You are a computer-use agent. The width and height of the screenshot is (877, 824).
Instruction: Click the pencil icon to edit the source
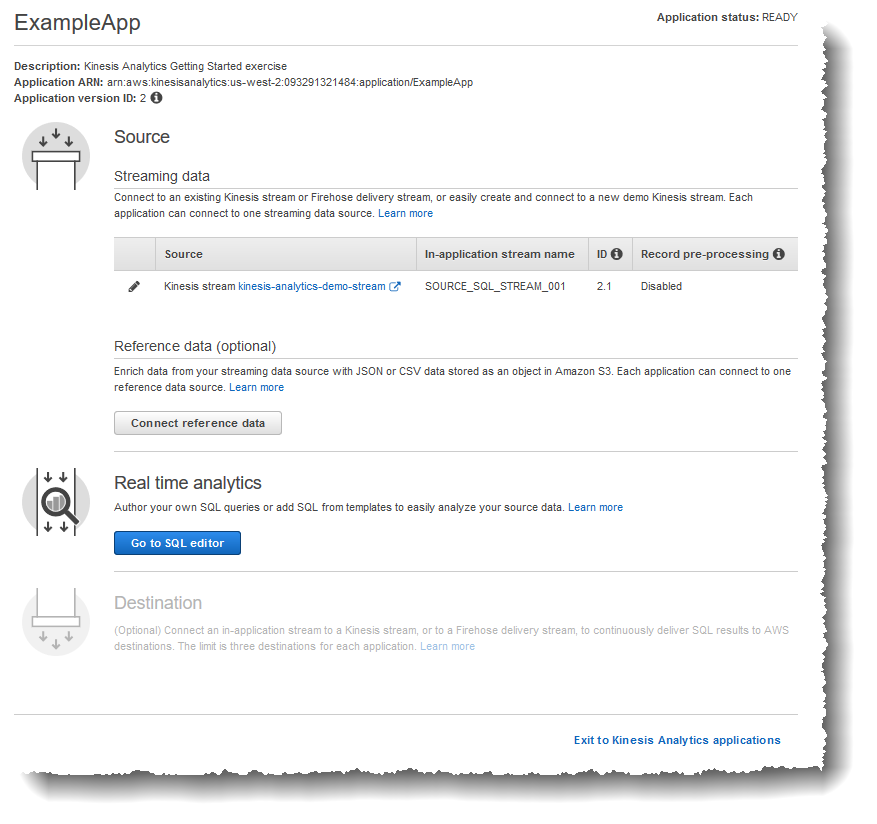pyautogui.click(x=134, y=286)
